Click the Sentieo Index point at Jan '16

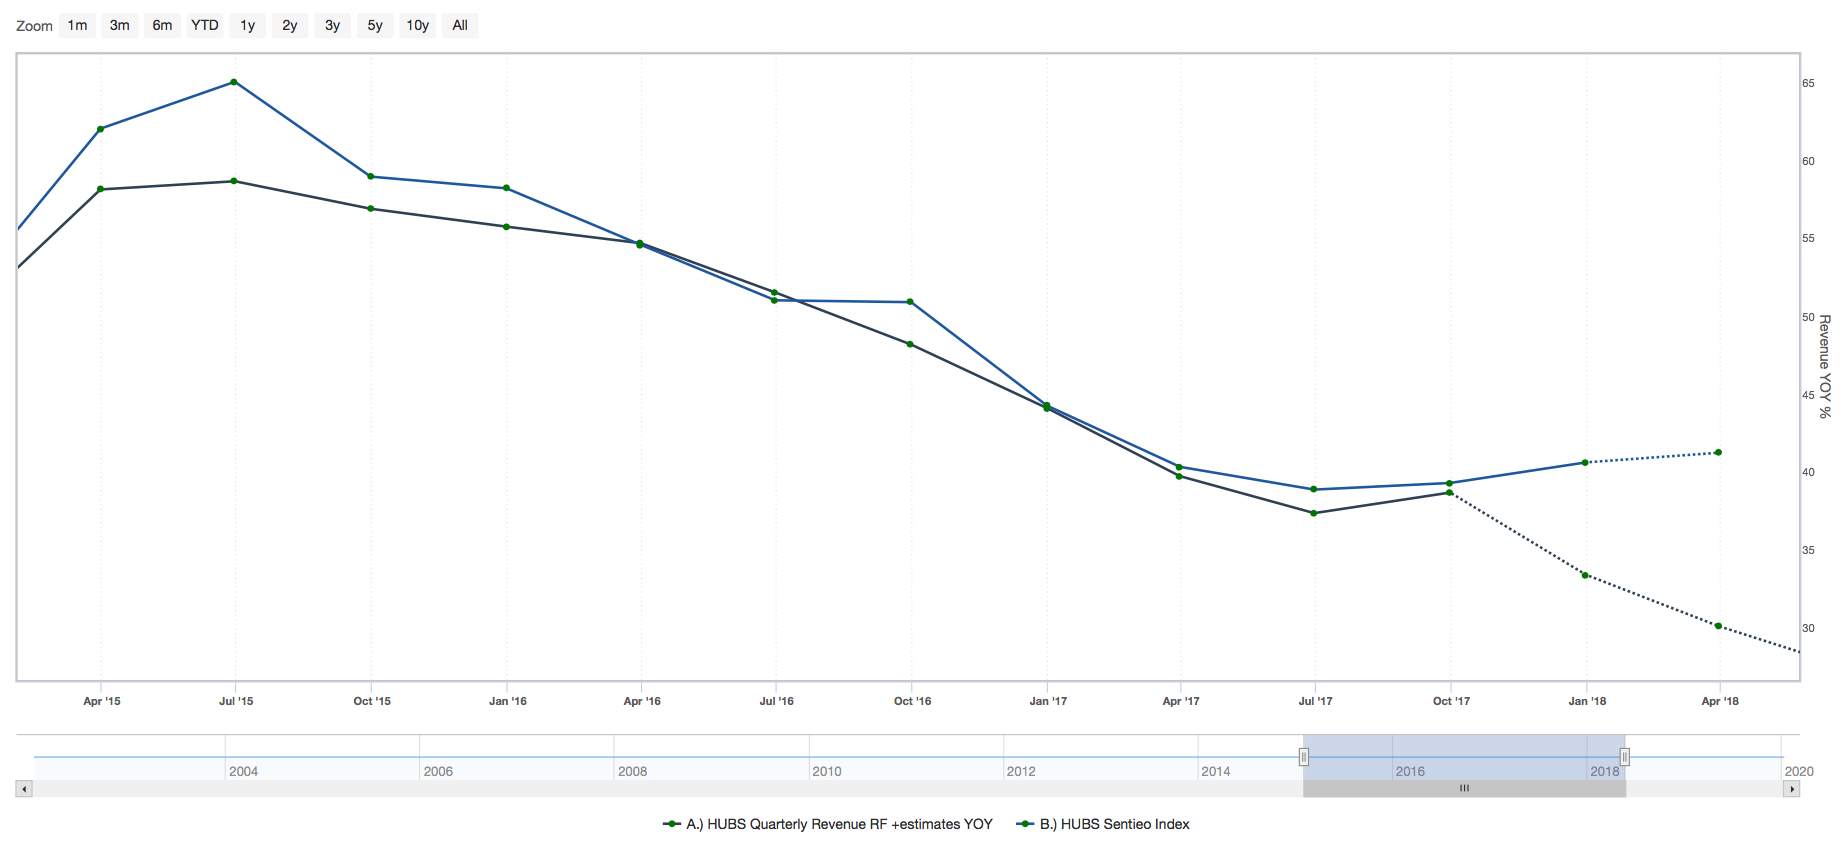(507, 188)
